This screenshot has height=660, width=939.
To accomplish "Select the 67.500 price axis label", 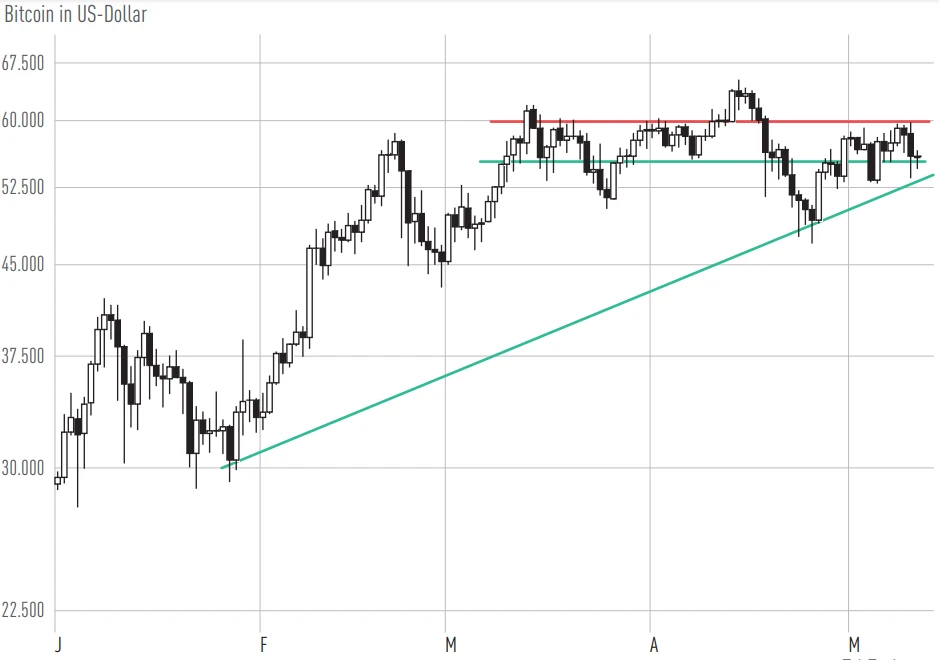I will [x=24, y=63].
